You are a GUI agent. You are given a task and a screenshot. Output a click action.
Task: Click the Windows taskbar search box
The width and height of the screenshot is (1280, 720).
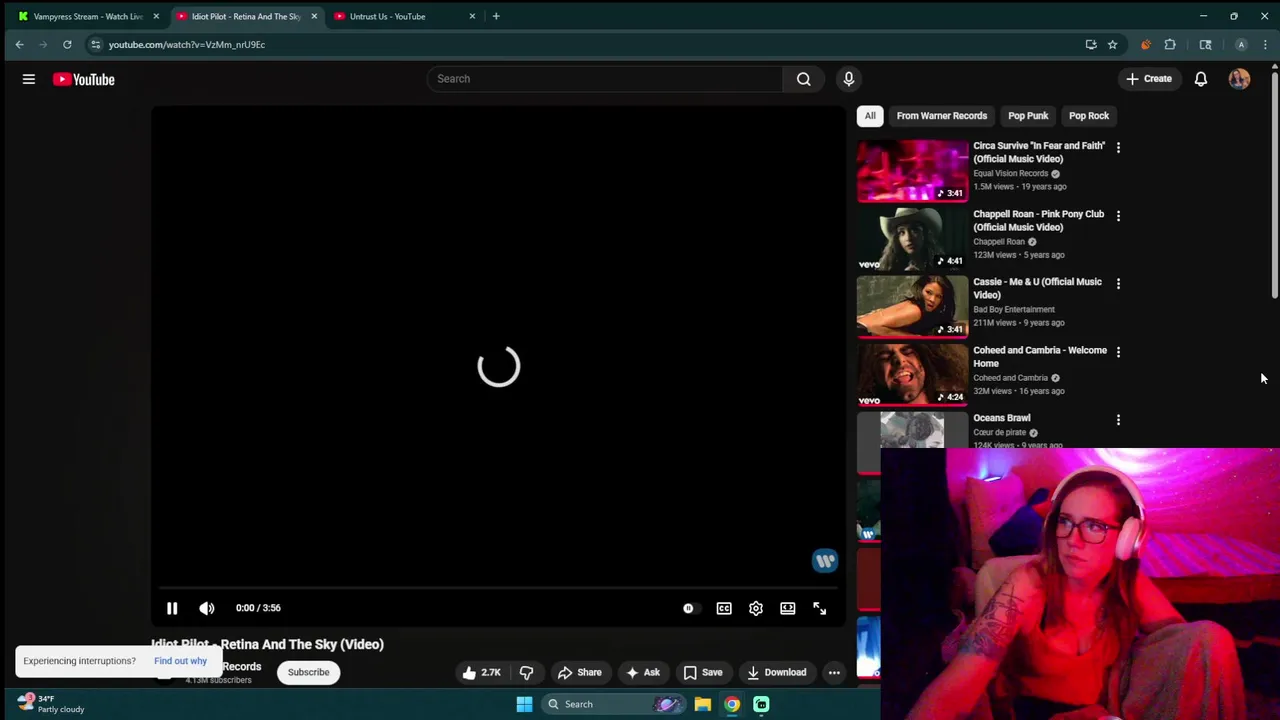tap(615, 704)
